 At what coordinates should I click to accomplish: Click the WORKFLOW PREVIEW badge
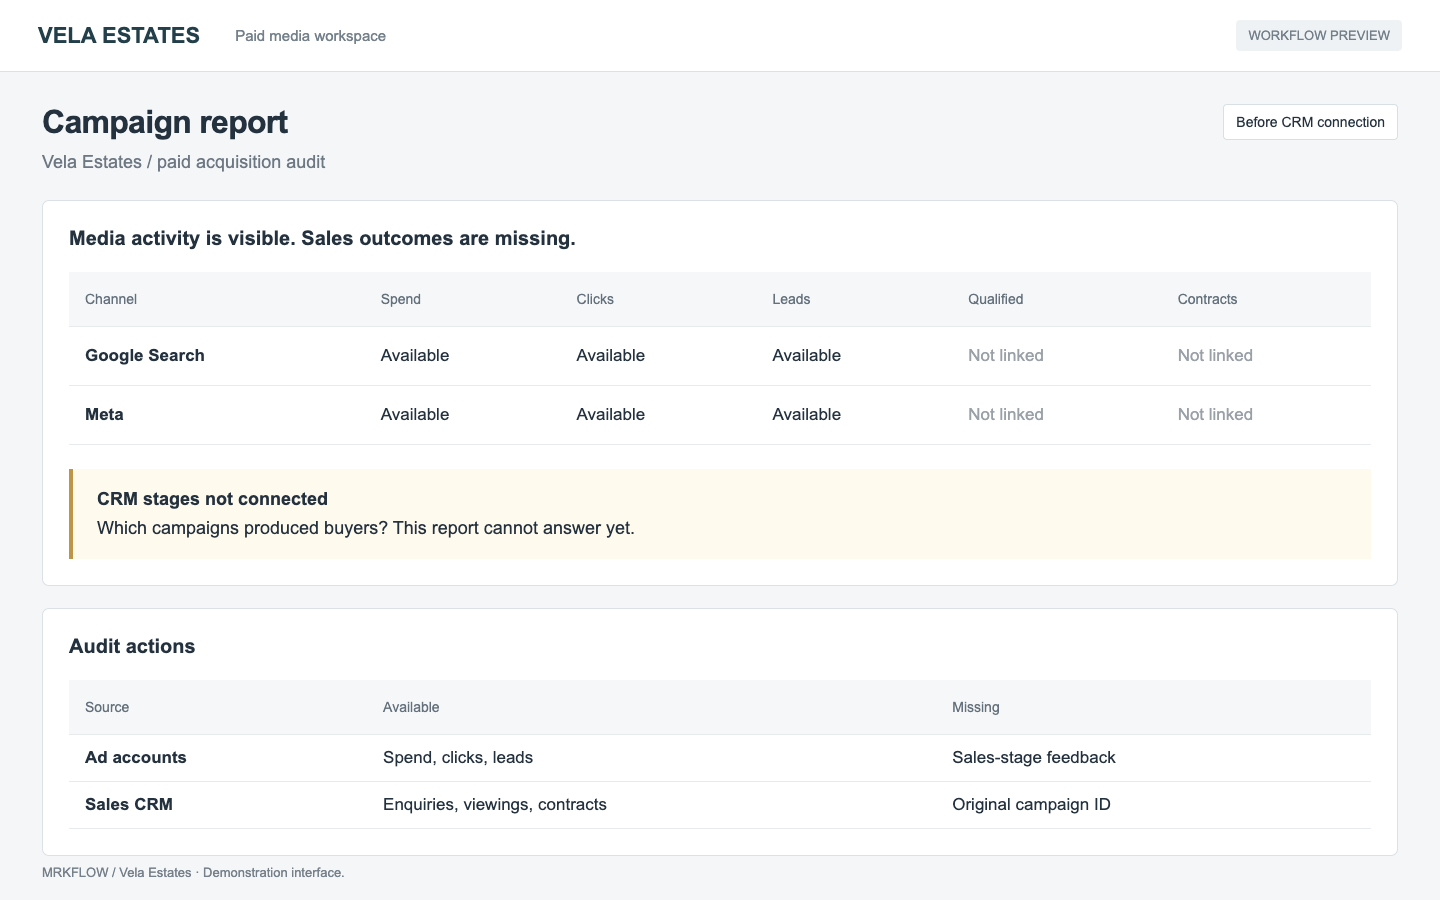click(1318, 35)
